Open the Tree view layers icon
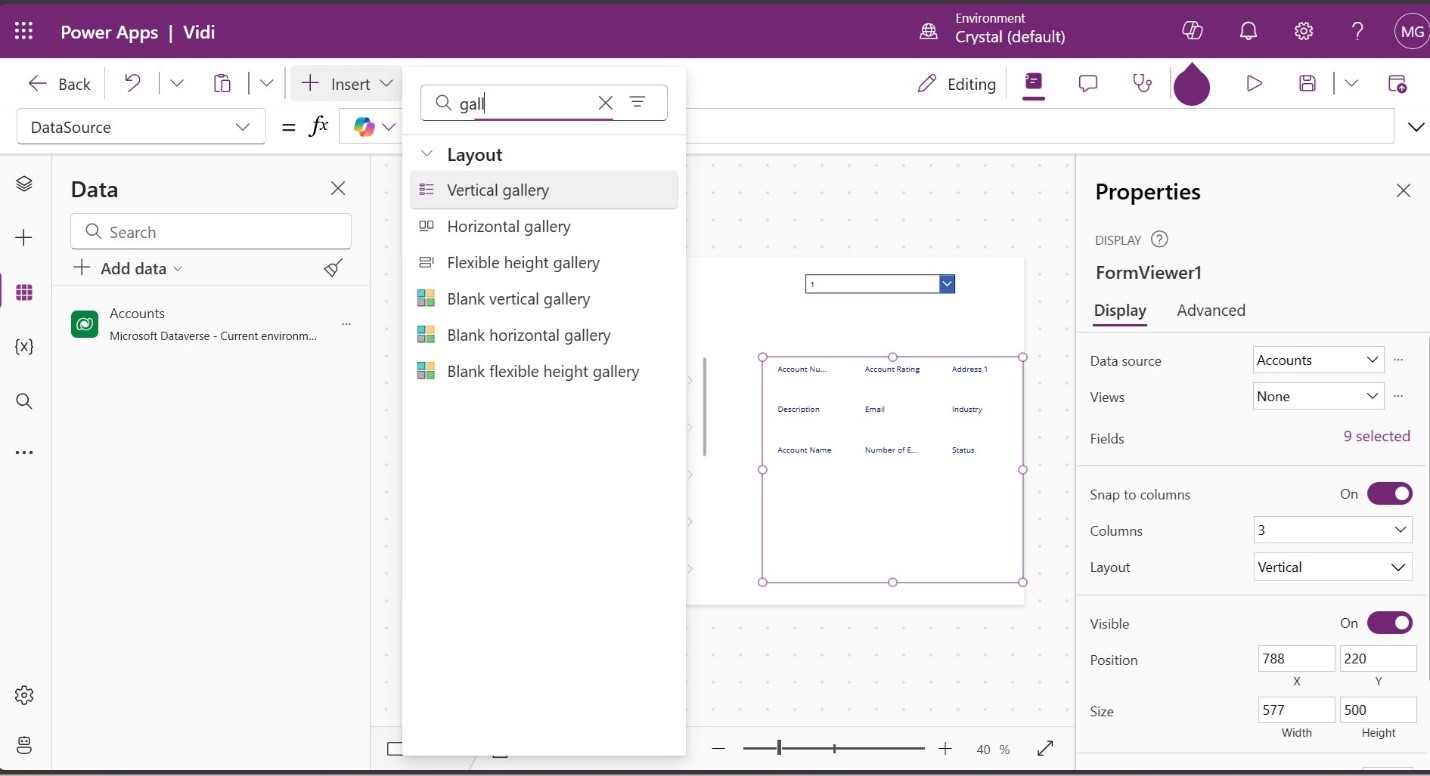Screen dimensions: 1430x776 [x=25, y=184]
